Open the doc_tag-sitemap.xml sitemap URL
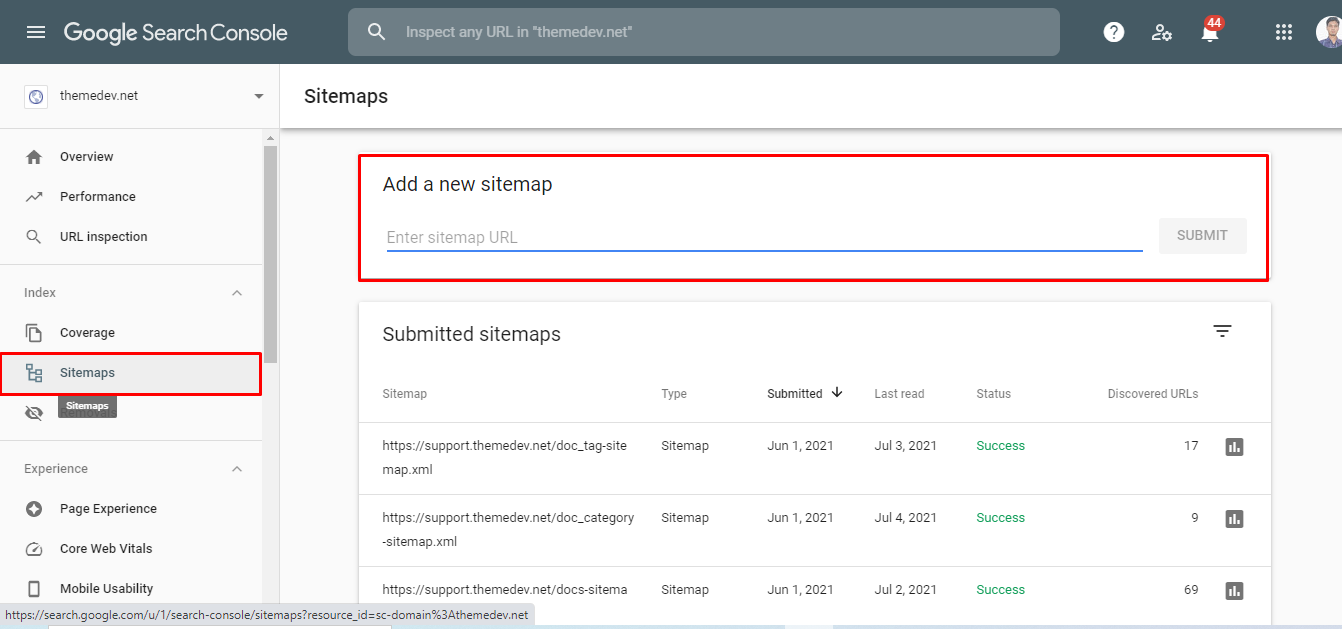The width and height of the screenshot is (1342, 629). 505,458
